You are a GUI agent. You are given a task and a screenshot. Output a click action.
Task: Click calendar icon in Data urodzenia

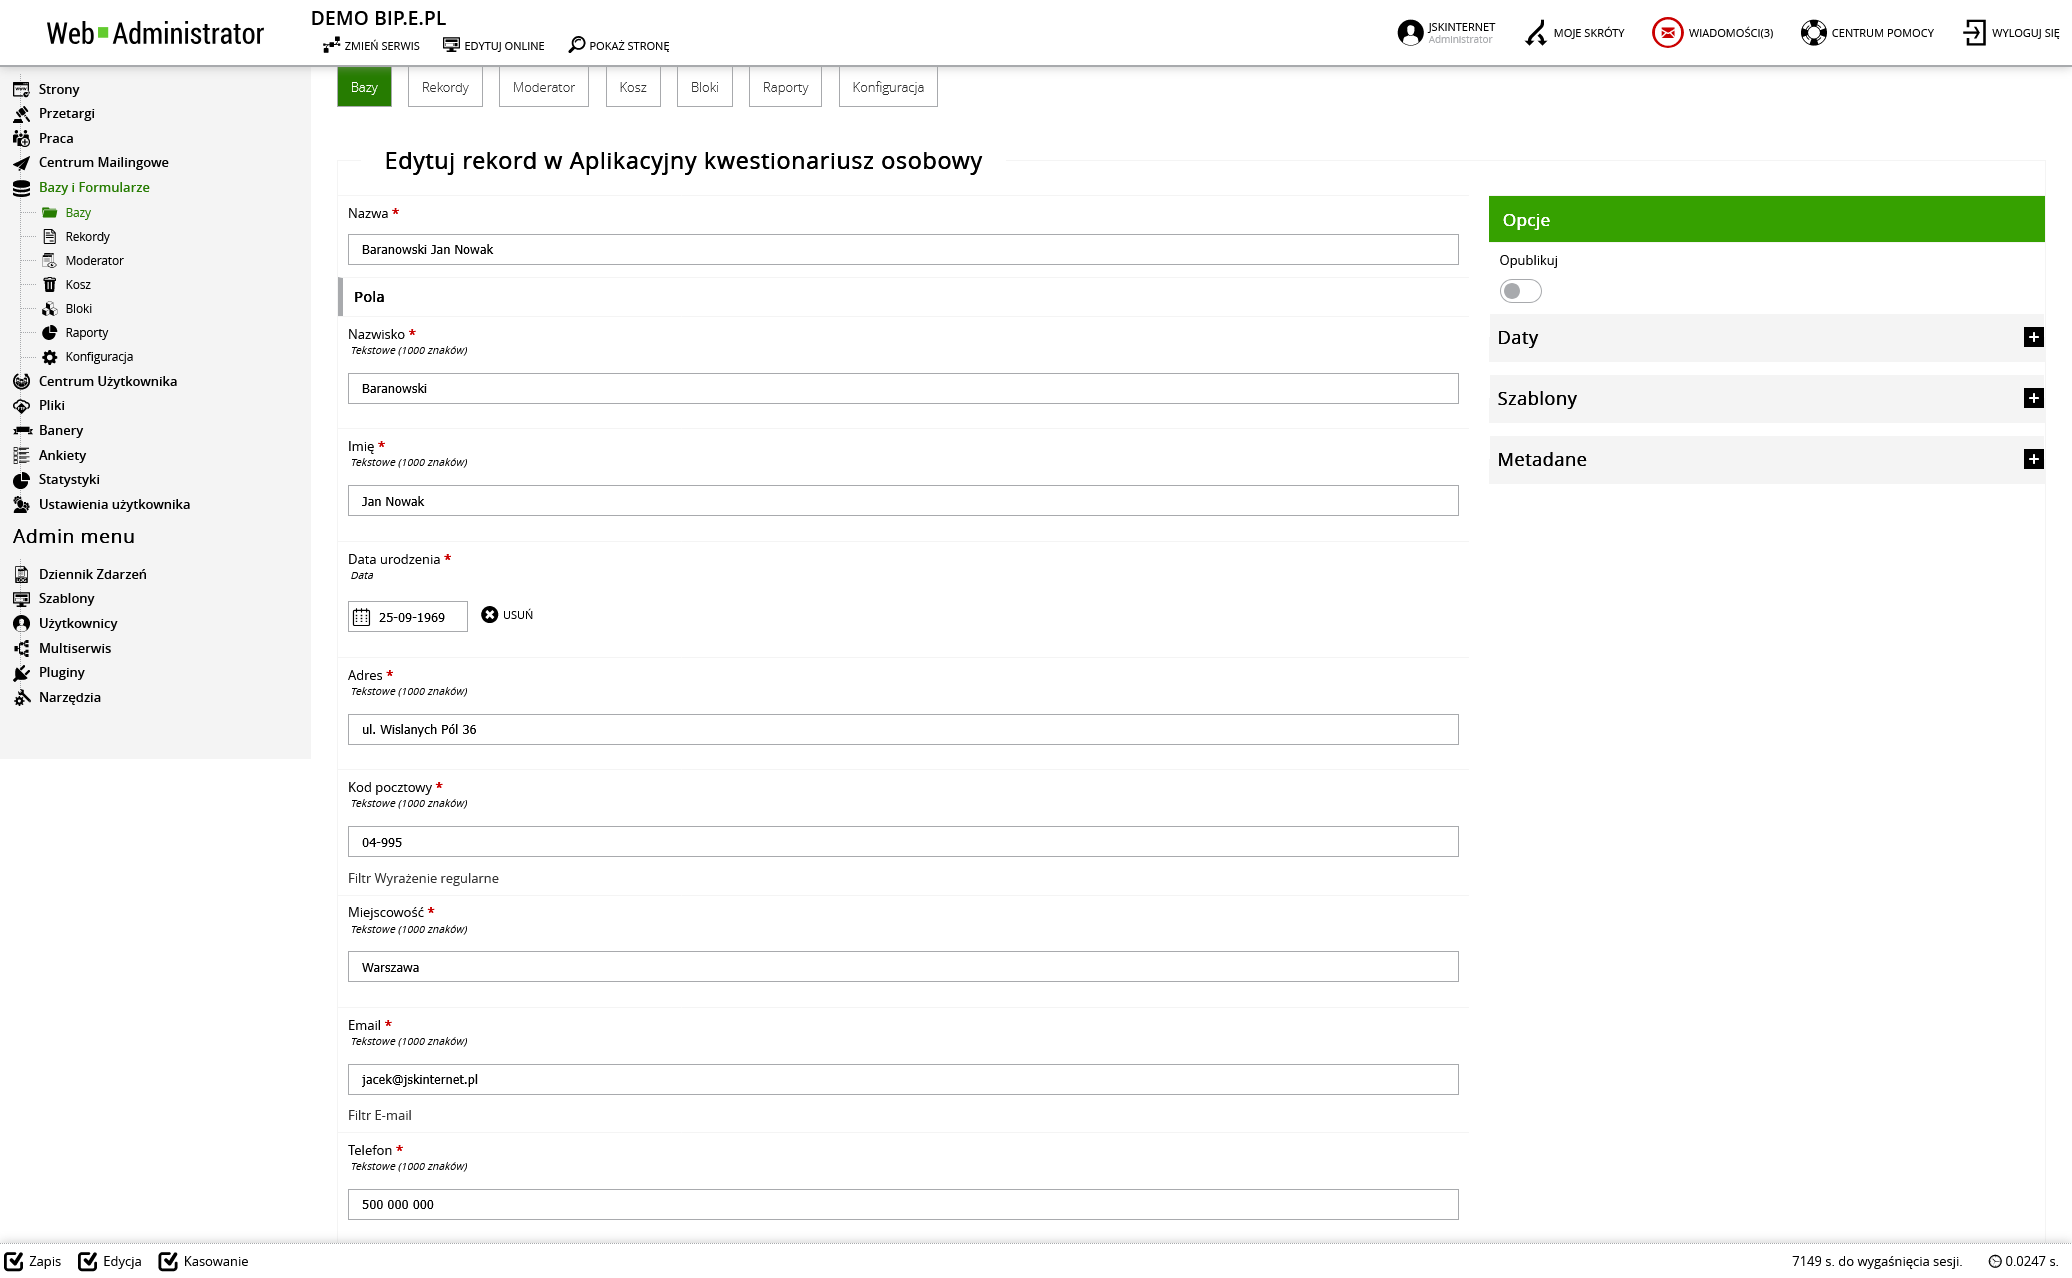click(362, 617)
